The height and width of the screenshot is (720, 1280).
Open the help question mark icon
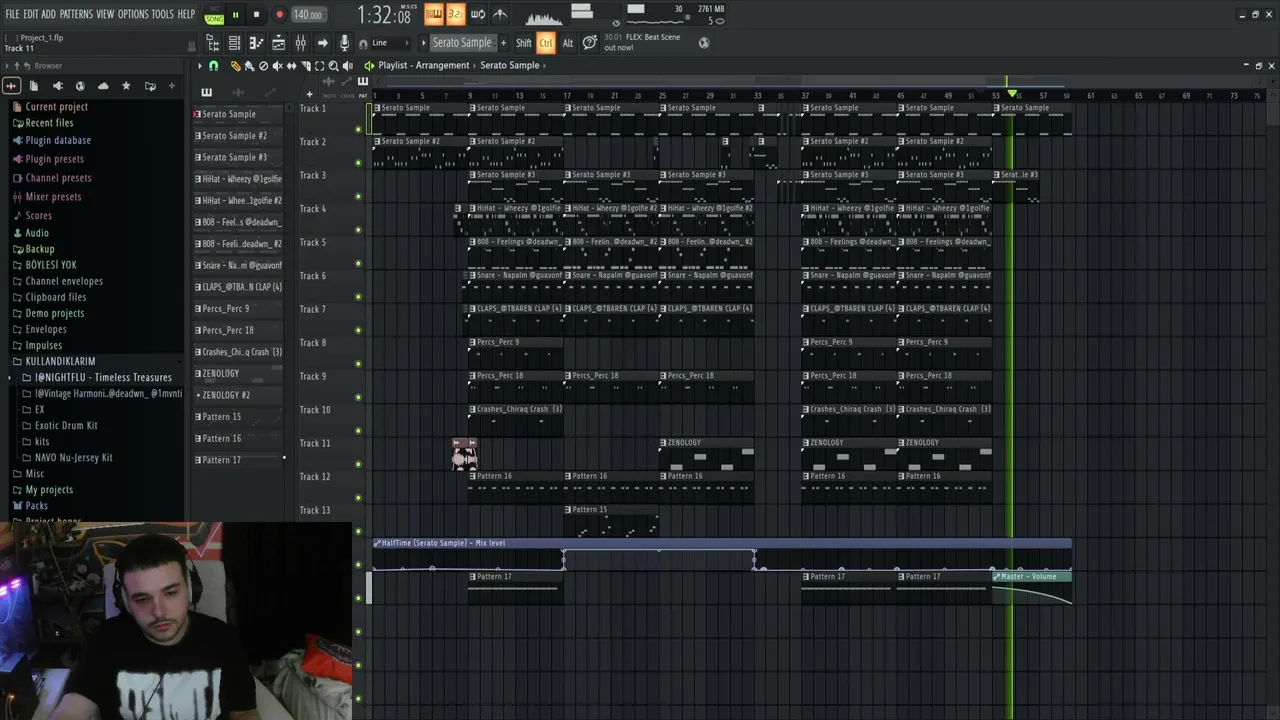(590, 42)
